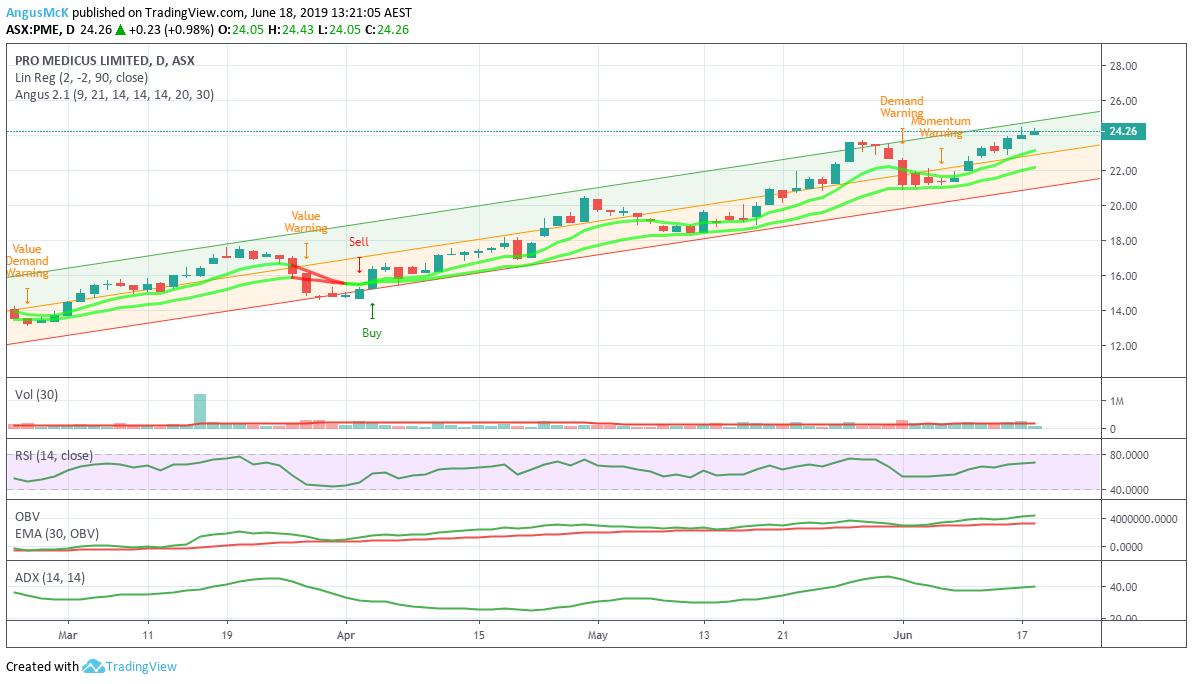Open the AngusMcK author profile link
The height and width of the screenshot is (684, 1193).
(37, 13)
